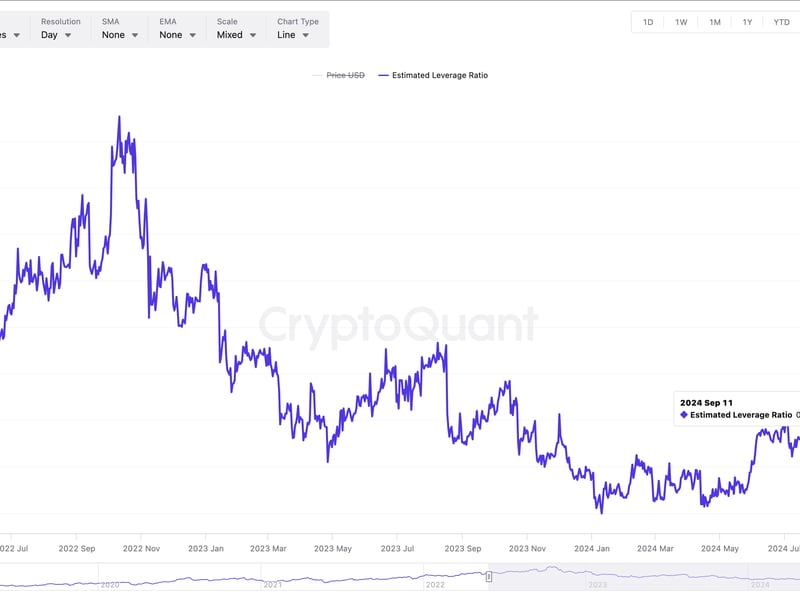Click the diamond icon in the tooltip
This screenshot has width=800, height=600.
click(684, 415)
